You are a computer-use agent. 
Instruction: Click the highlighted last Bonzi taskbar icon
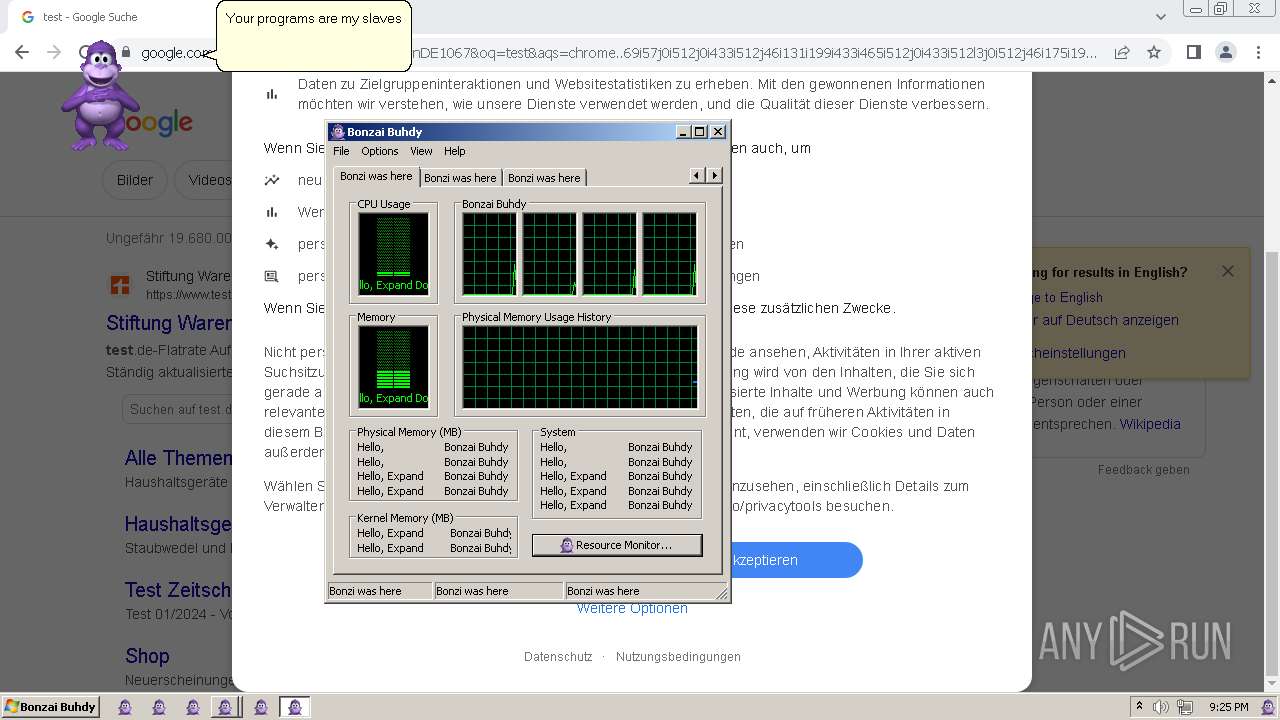pyautogui.click(x=295, y=707)
